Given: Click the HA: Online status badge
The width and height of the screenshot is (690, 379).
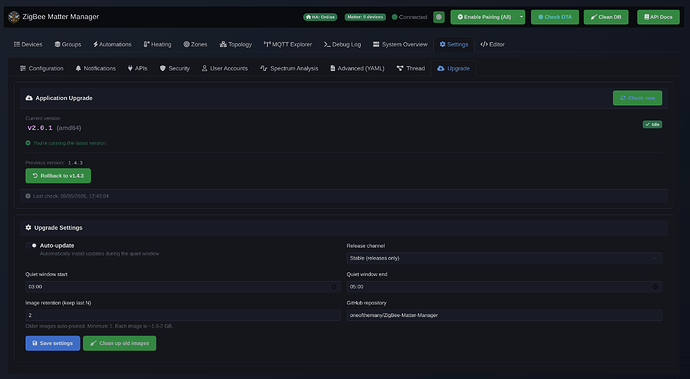Looking at the screenshot, I should click(320, 17).
